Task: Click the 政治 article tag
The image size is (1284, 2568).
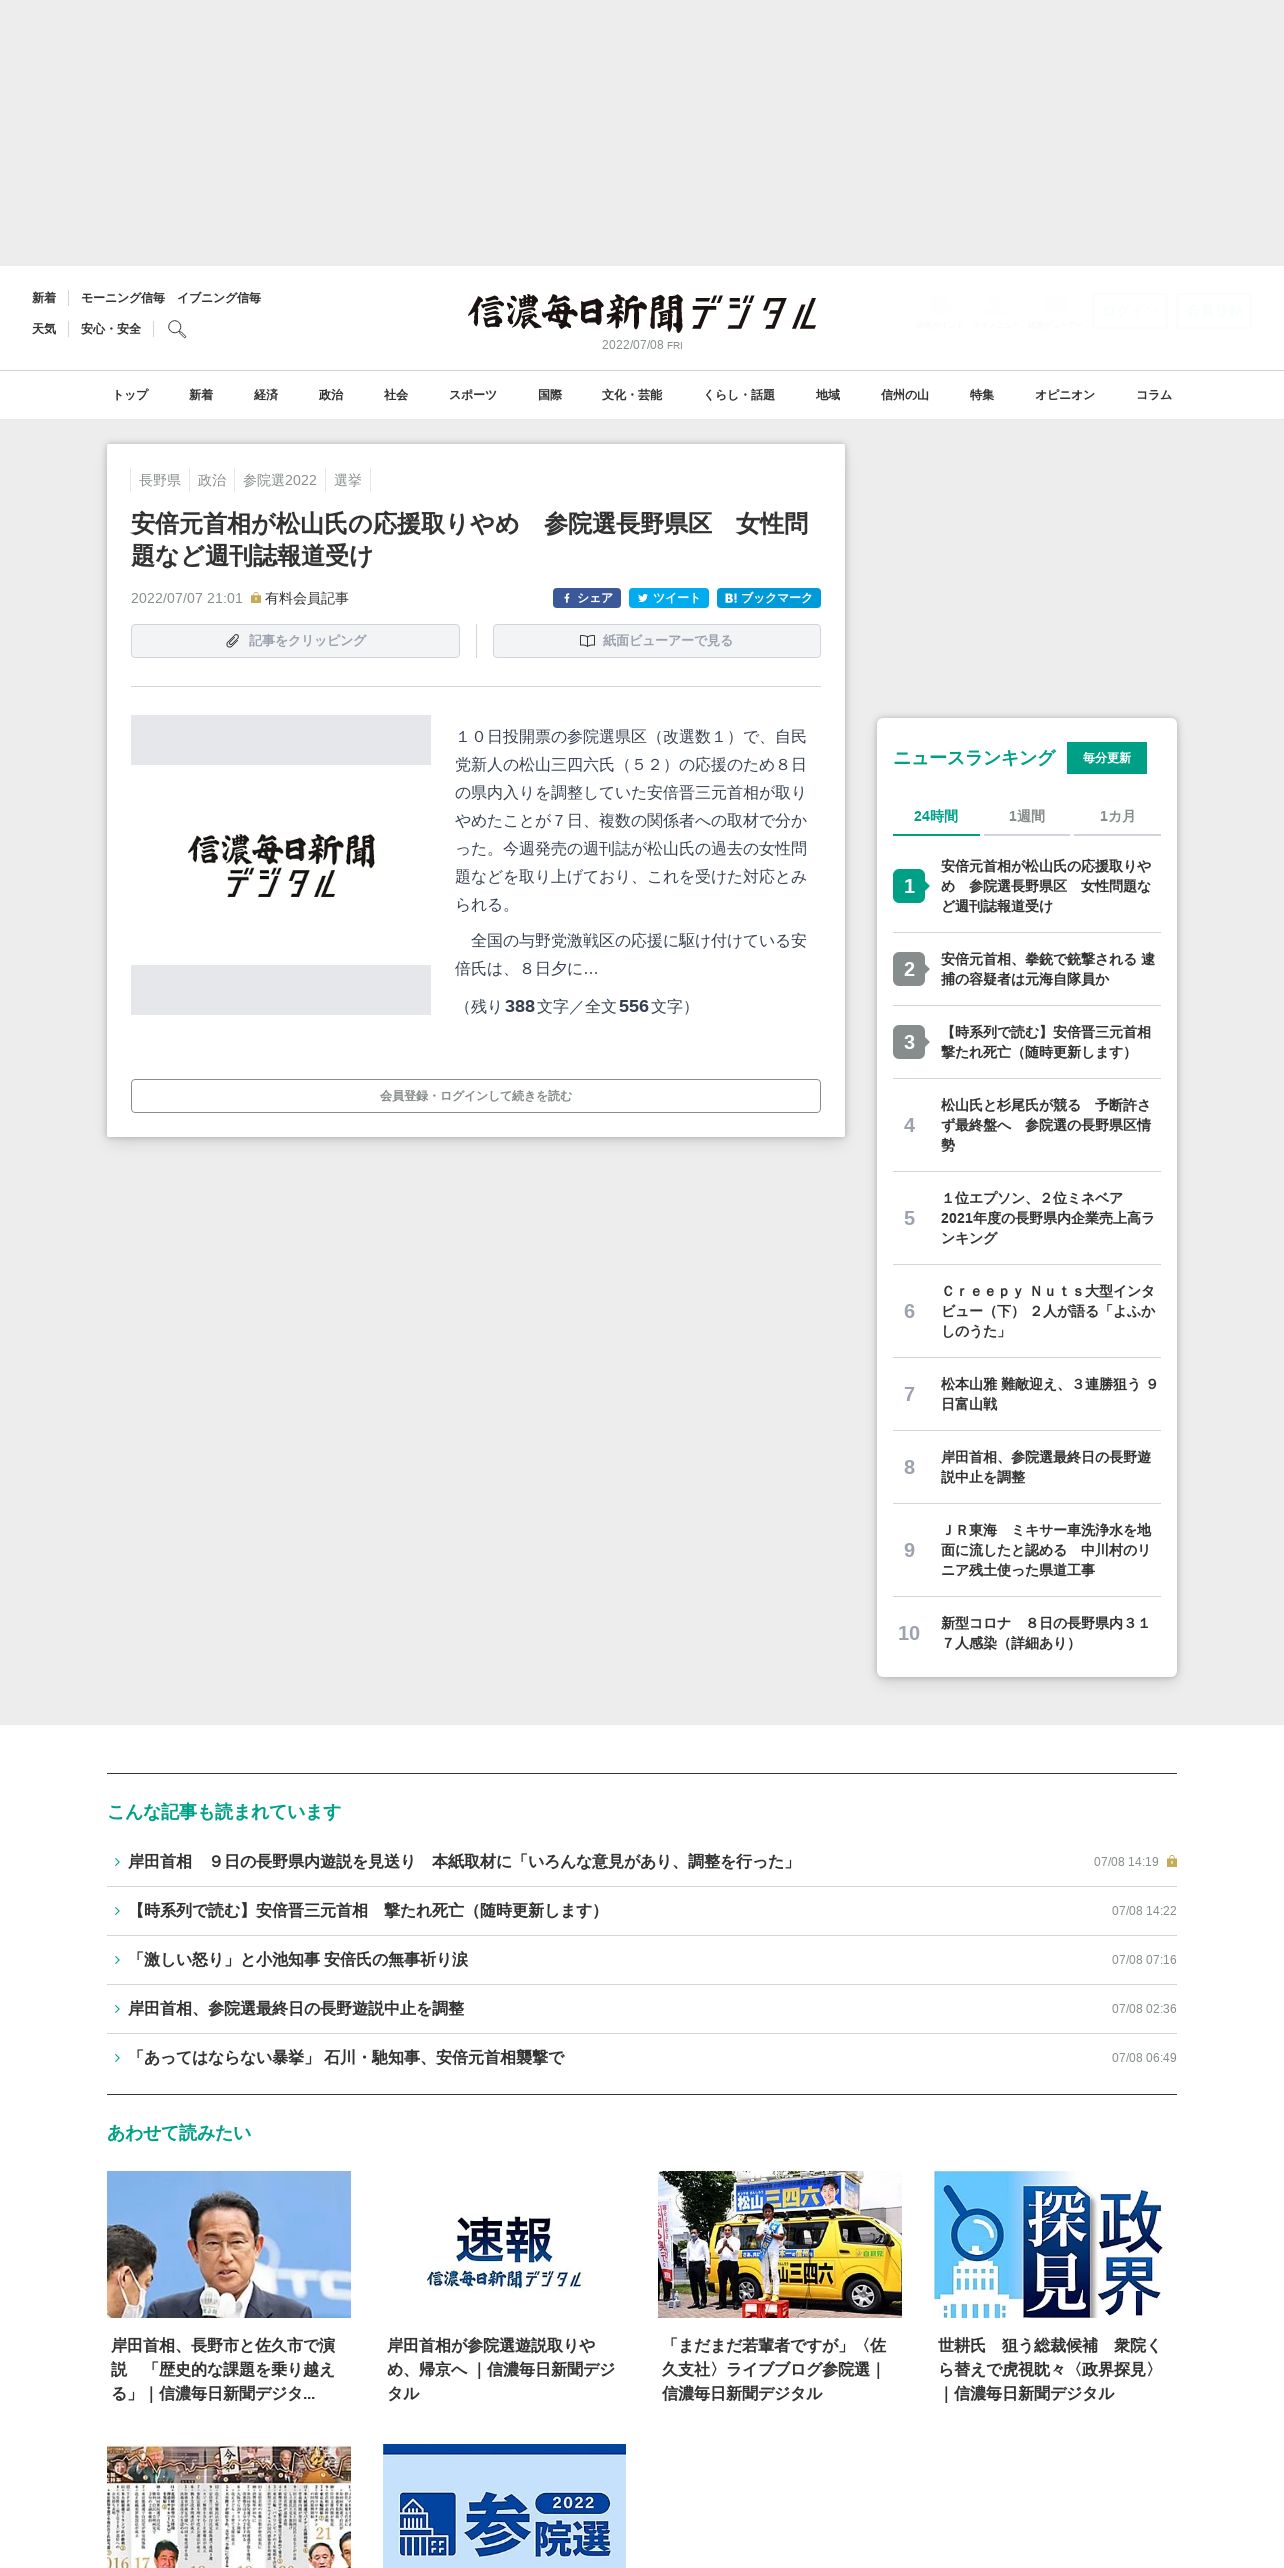Action: [x=212, y=480]
